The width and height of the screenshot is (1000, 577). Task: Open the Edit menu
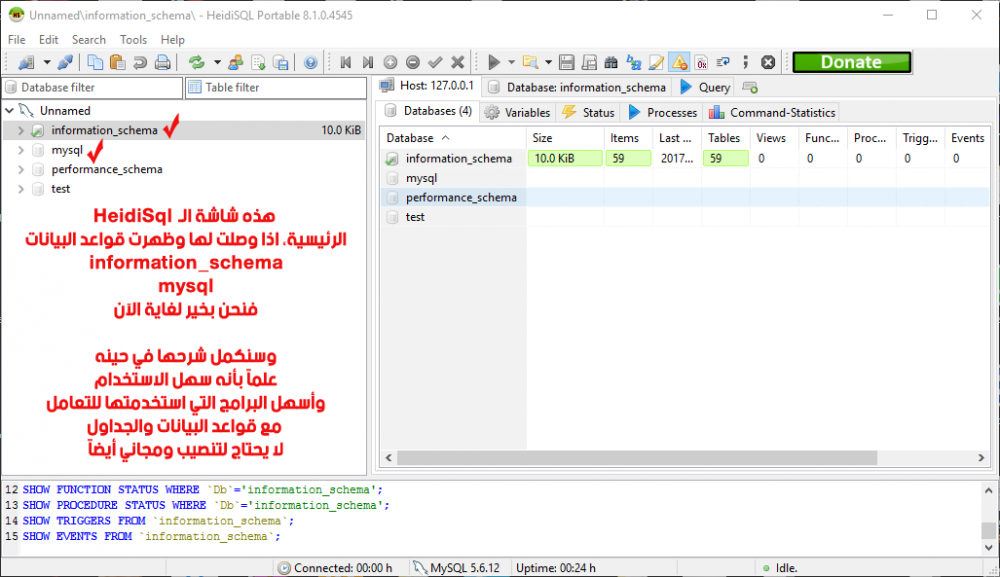[48, 40]
